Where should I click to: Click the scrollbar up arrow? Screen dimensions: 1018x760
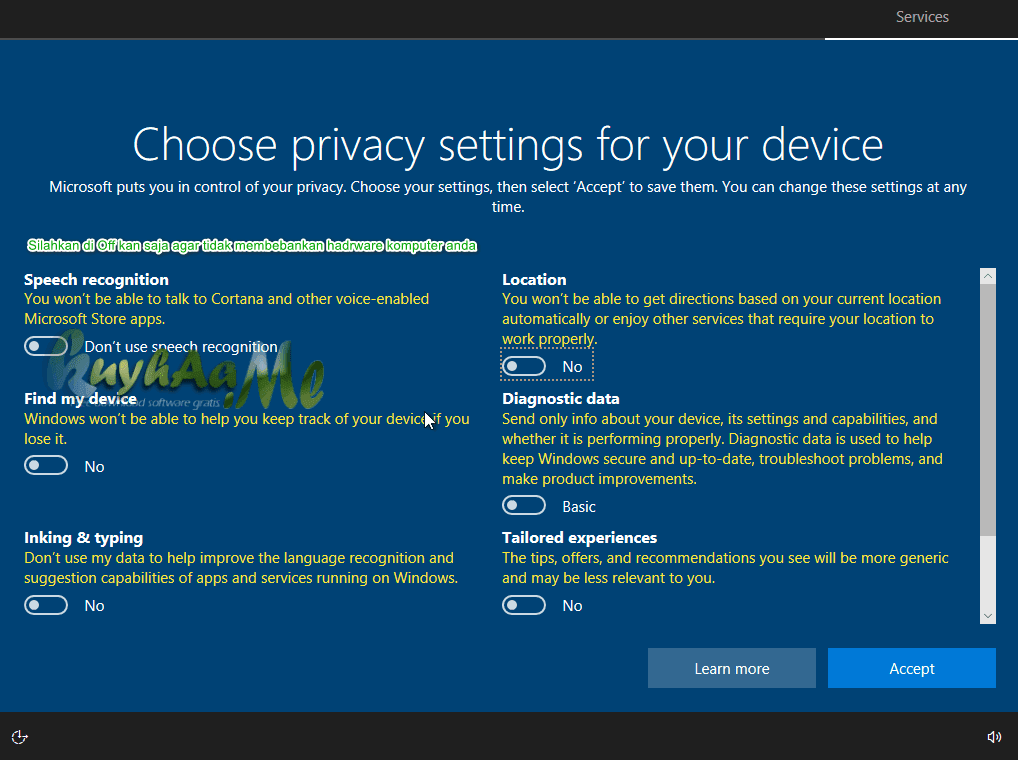click(x=988, y=274)
